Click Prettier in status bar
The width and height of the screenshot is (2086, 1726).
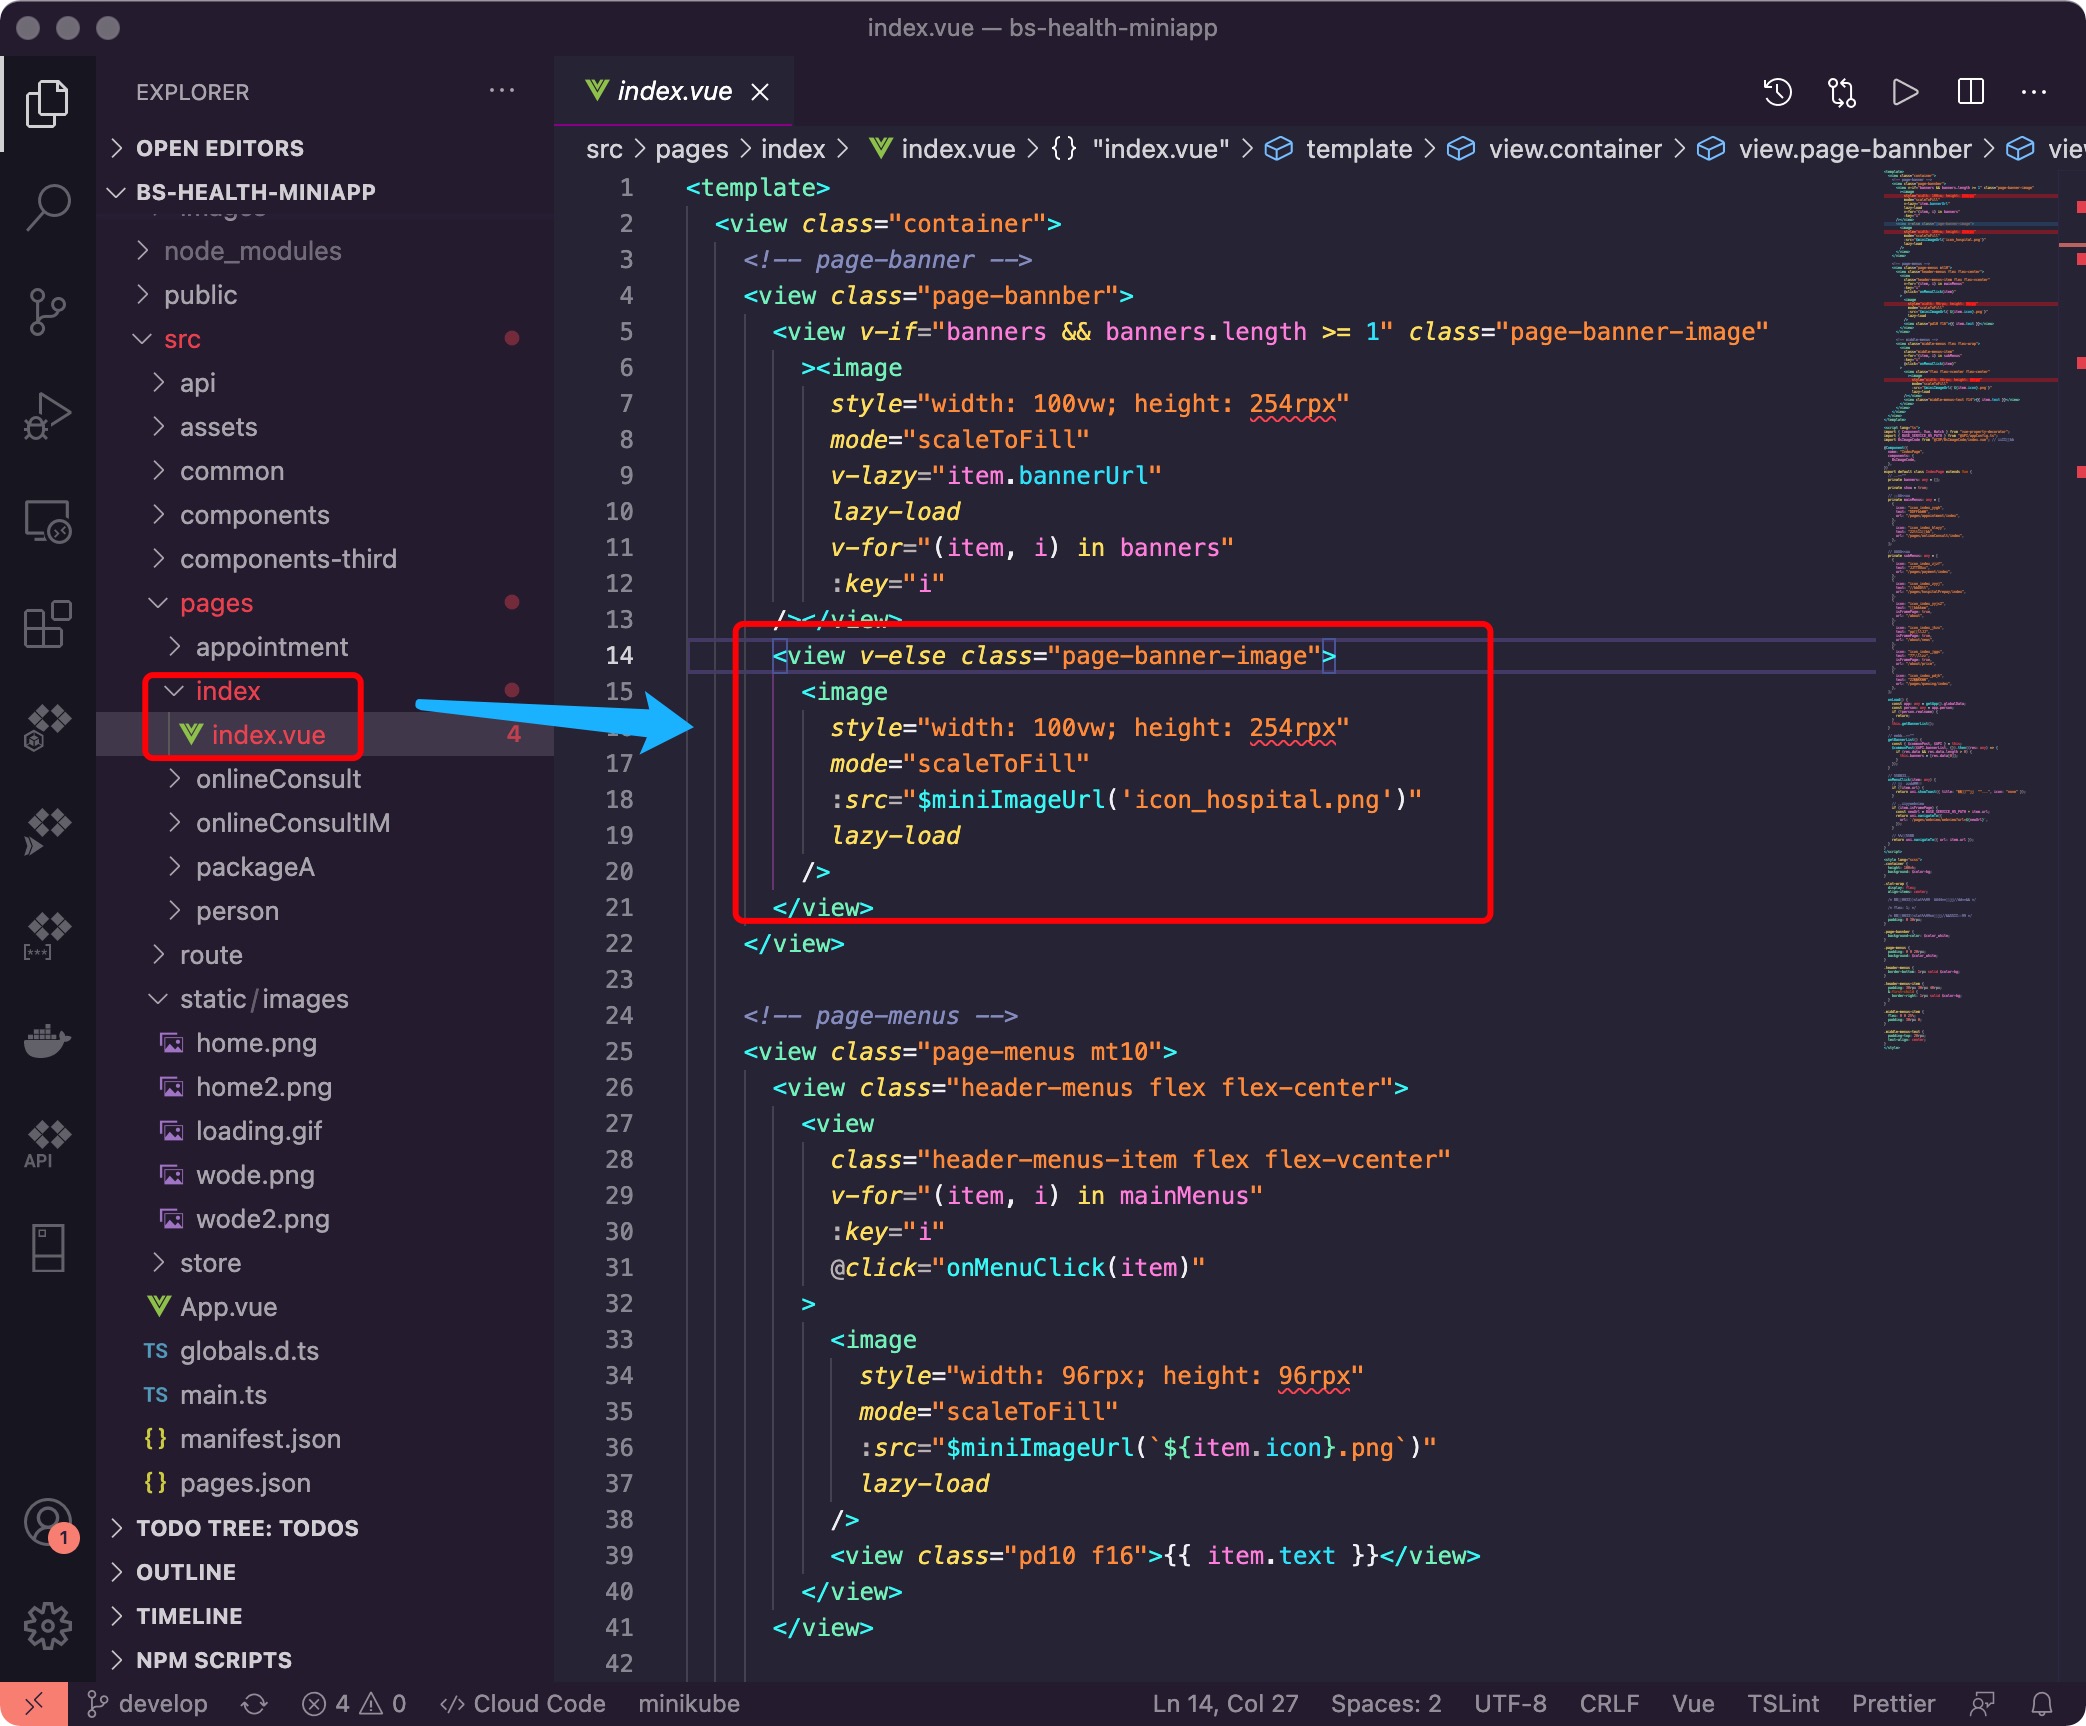click(x=1893, y=1703)
